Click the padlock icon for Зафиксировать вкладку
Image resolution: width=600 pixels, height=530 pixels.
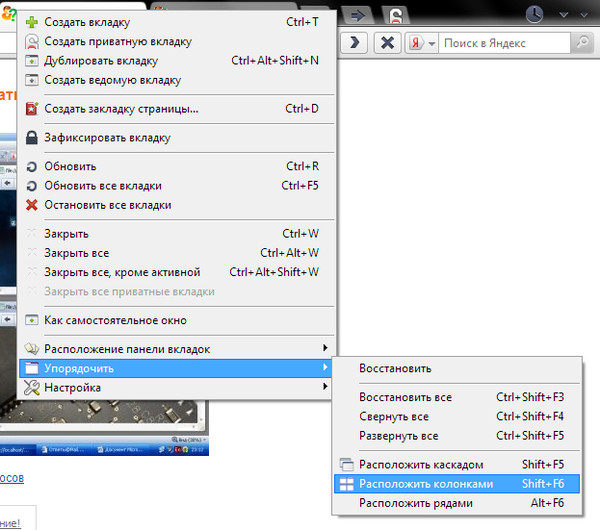tap(31, 138)
